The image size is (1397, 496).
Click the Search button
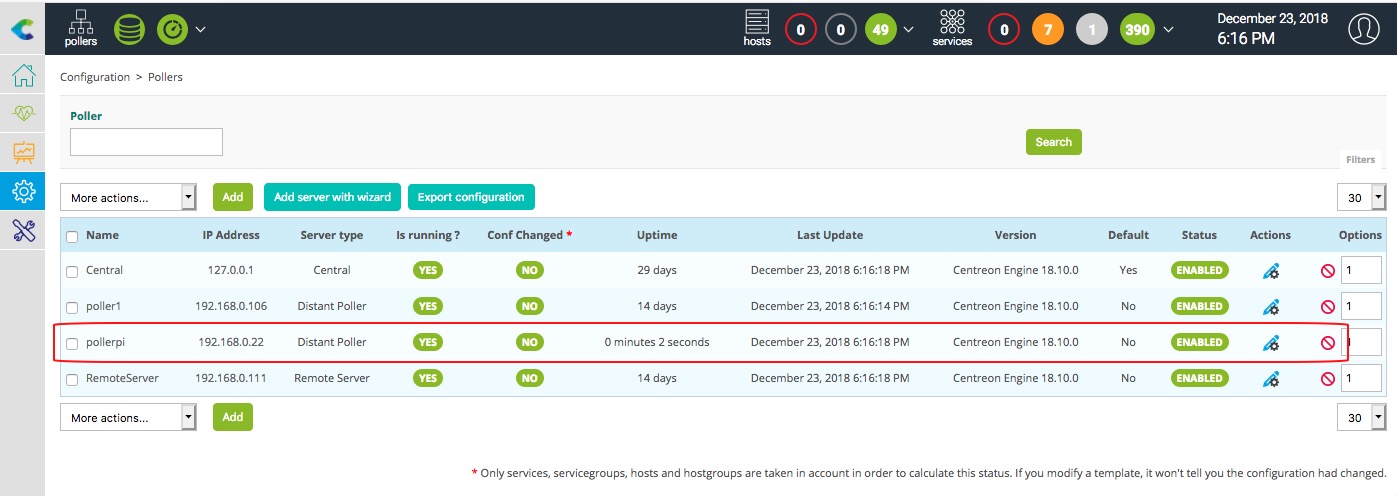coord(1053,142)
